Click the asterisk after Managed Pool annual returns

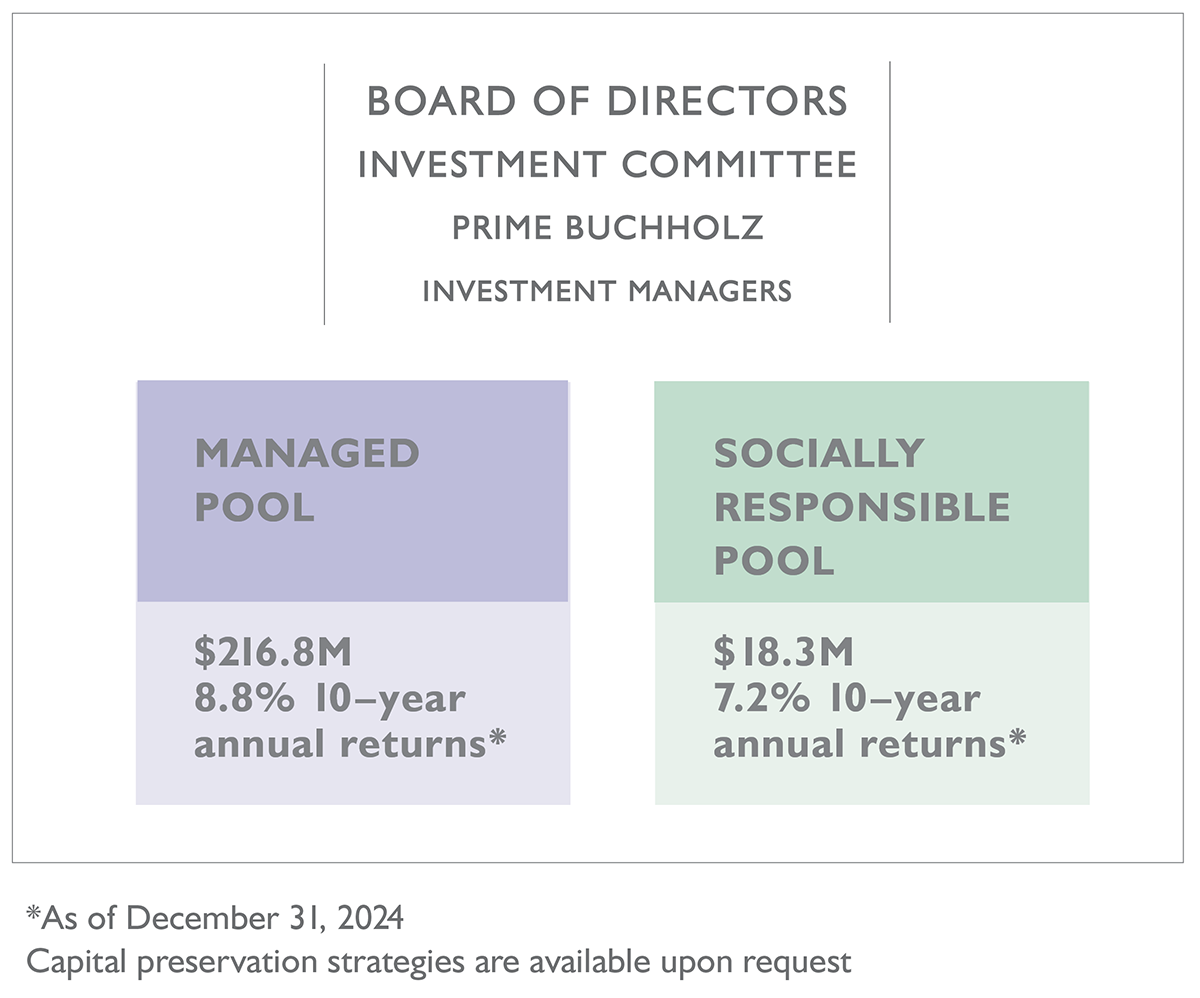click(497, 740)
